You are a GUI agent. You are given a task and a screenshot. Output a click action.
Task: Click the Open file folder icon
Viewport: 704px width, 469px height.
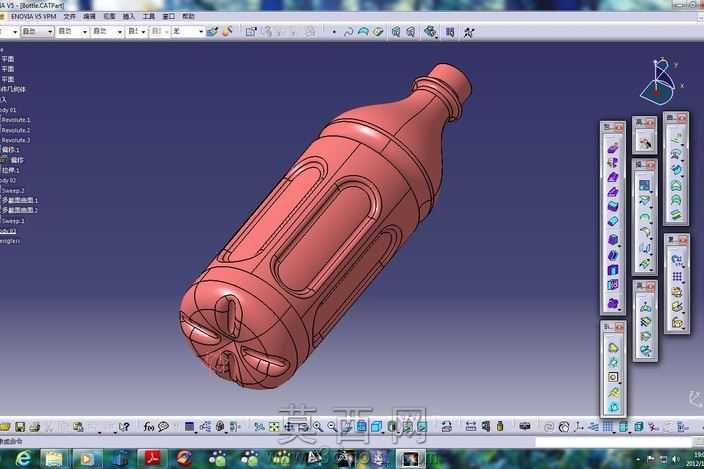coord(5,426)
